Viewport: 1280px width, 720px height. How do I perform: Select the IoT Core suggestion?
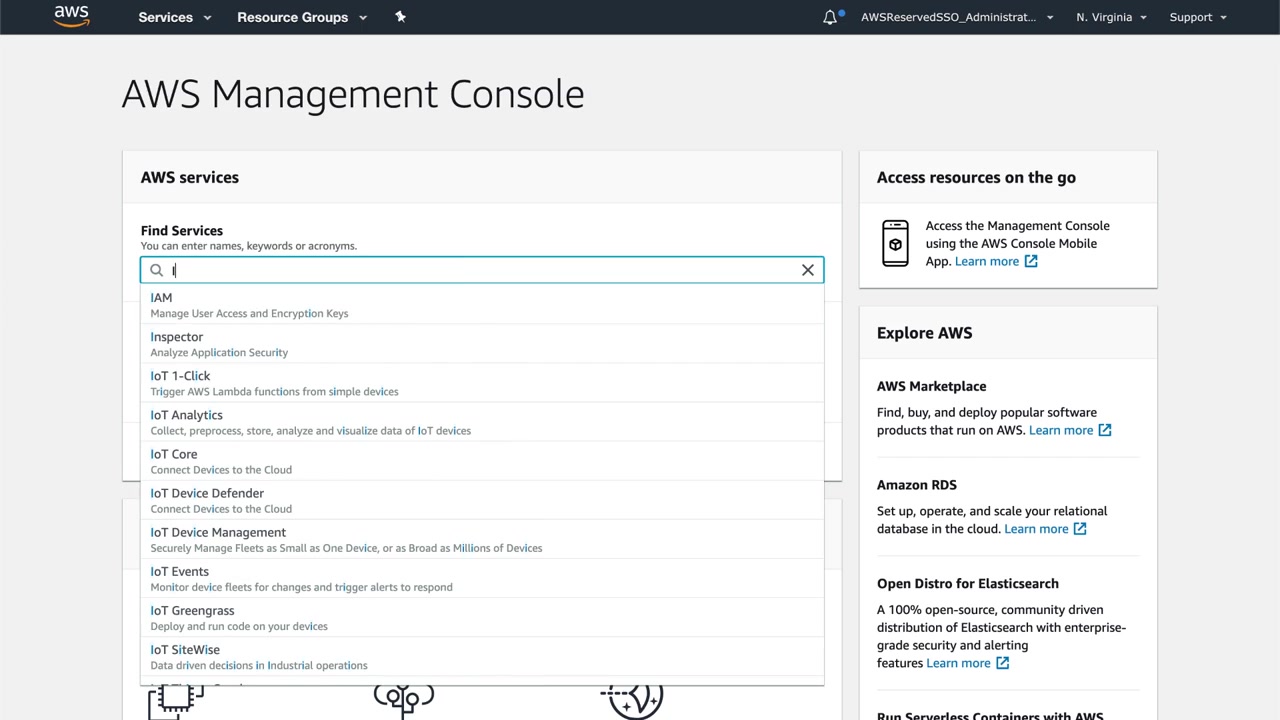(x=174, y=454)
